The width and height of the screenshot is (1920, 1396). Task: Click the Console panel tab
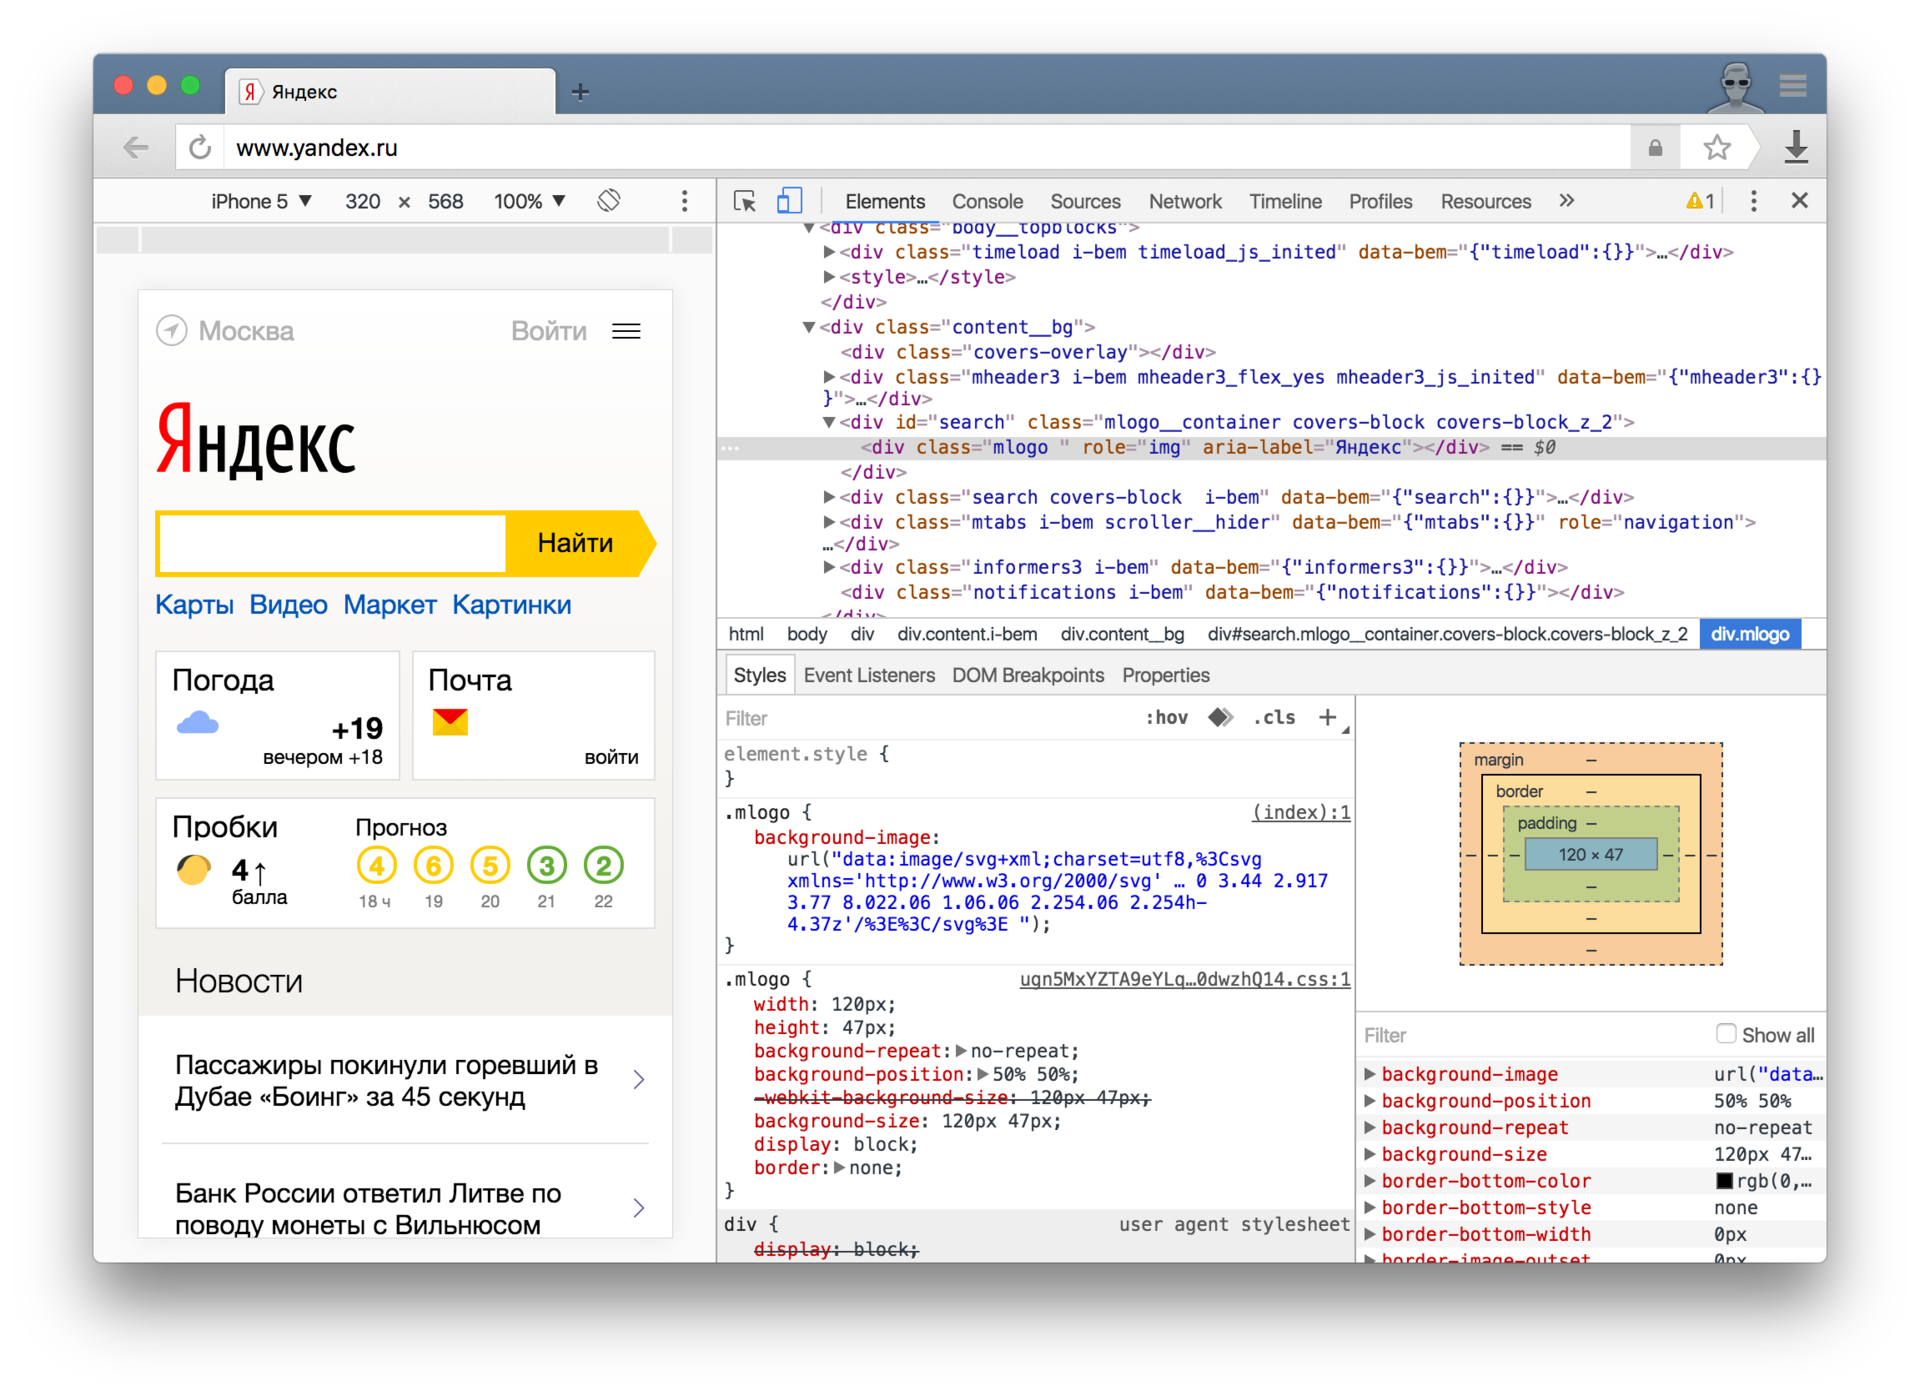coord(988,200)
